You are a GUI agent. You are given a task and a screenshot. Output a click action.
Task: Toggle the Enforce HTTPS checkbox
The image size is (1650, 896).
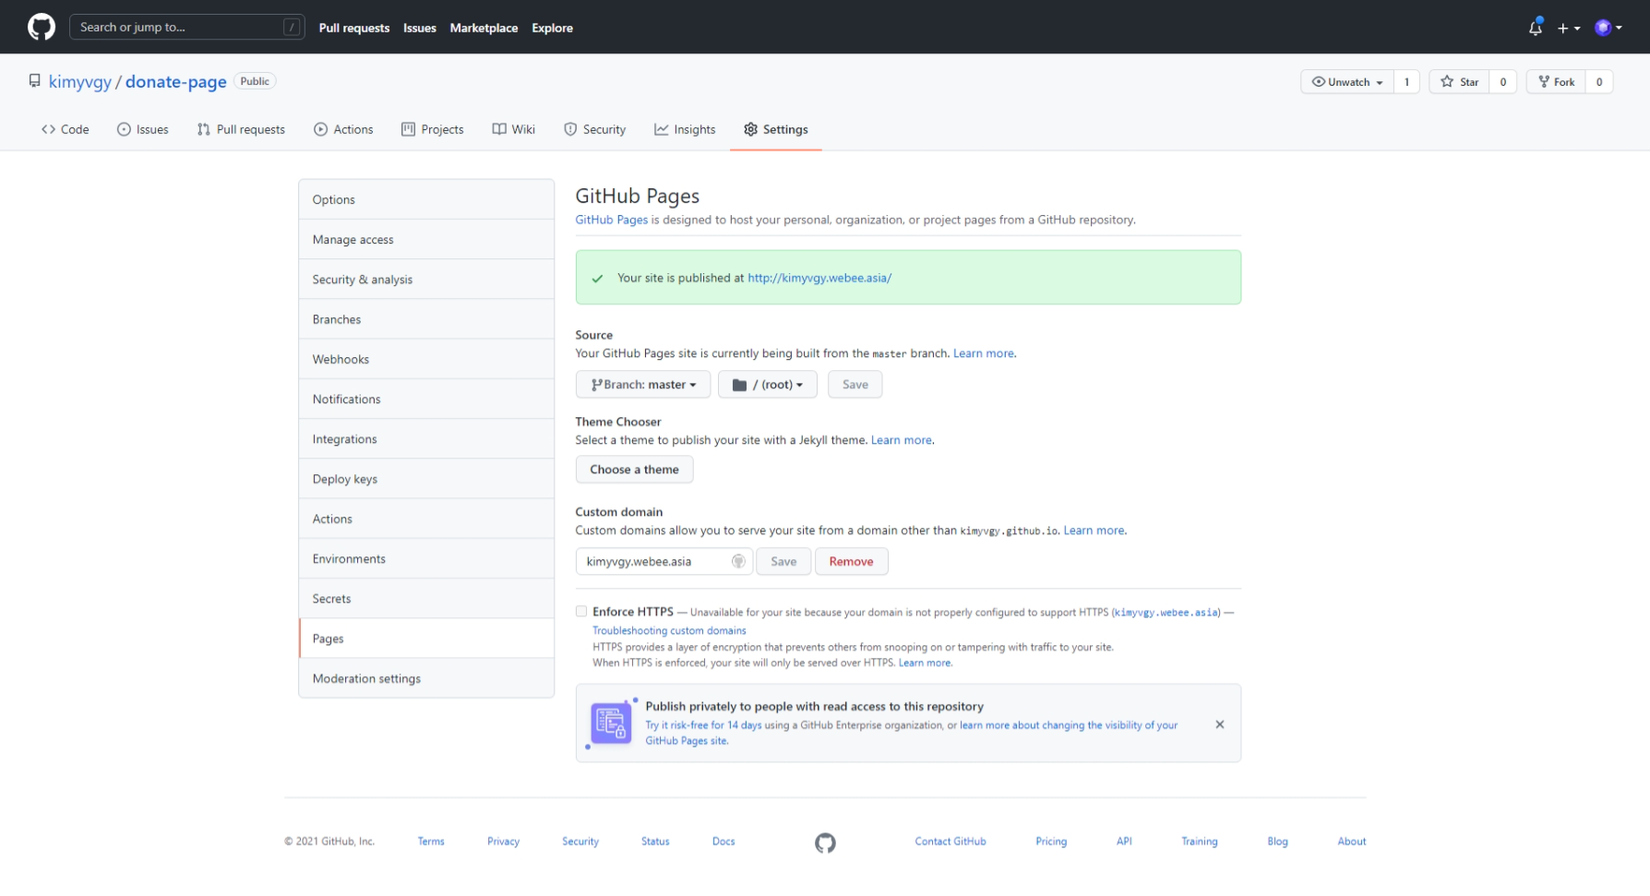click(x=581, y=611)
